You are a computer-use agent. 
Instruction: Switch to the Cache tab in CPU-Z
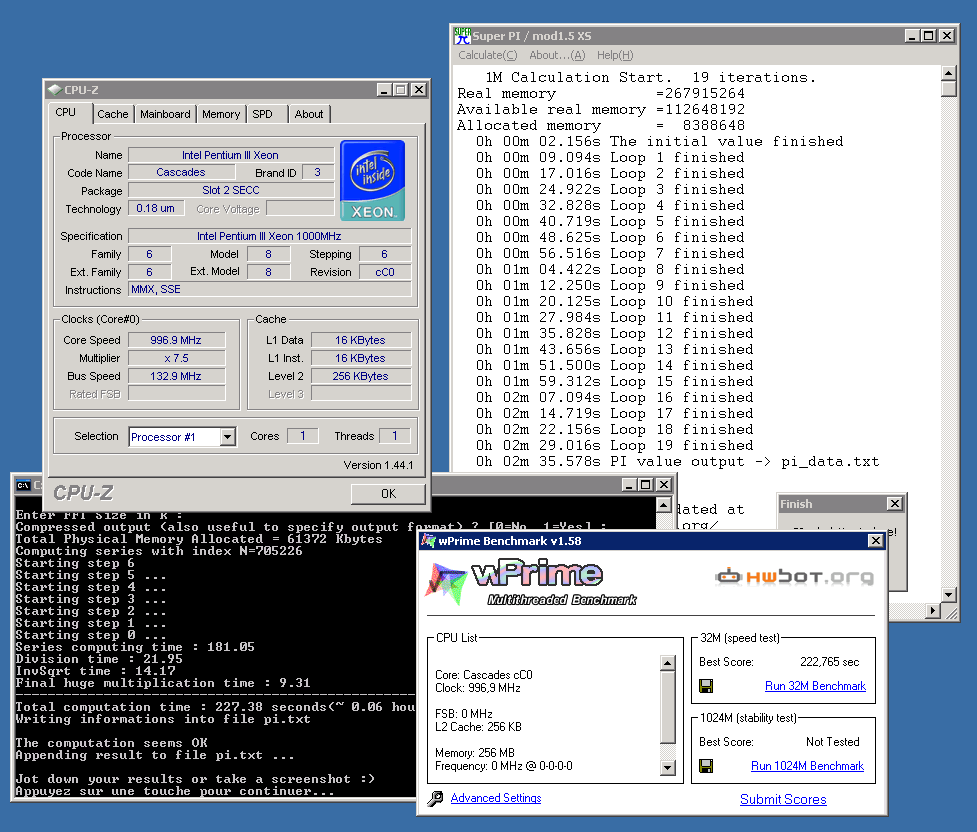[113, 114]
